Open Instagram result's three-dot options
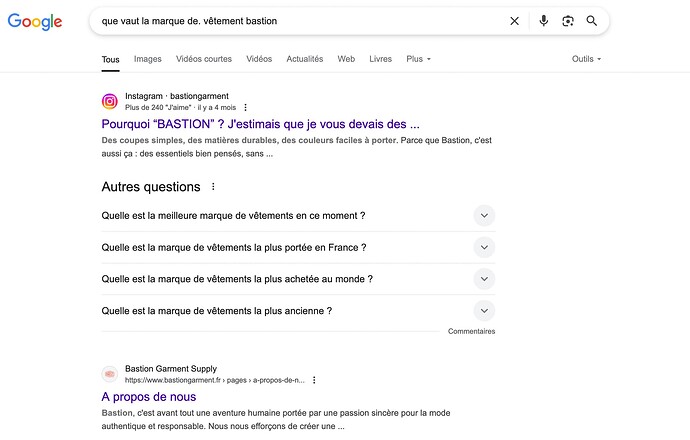 246,107
